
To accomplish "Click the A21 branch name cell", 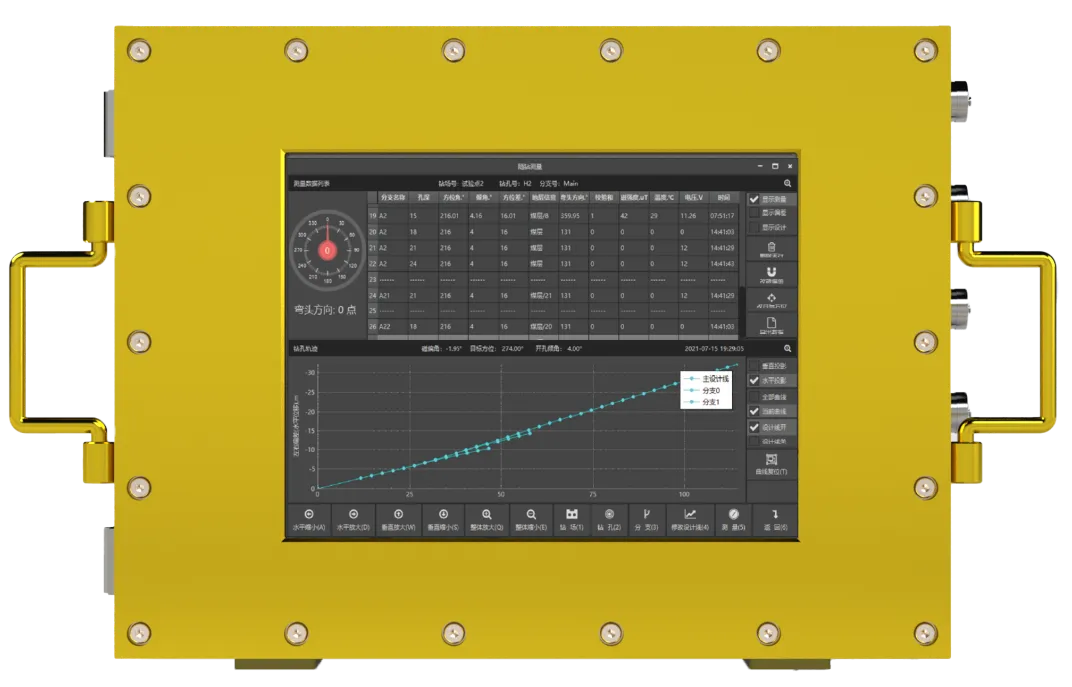I will [x=393, y=295].
